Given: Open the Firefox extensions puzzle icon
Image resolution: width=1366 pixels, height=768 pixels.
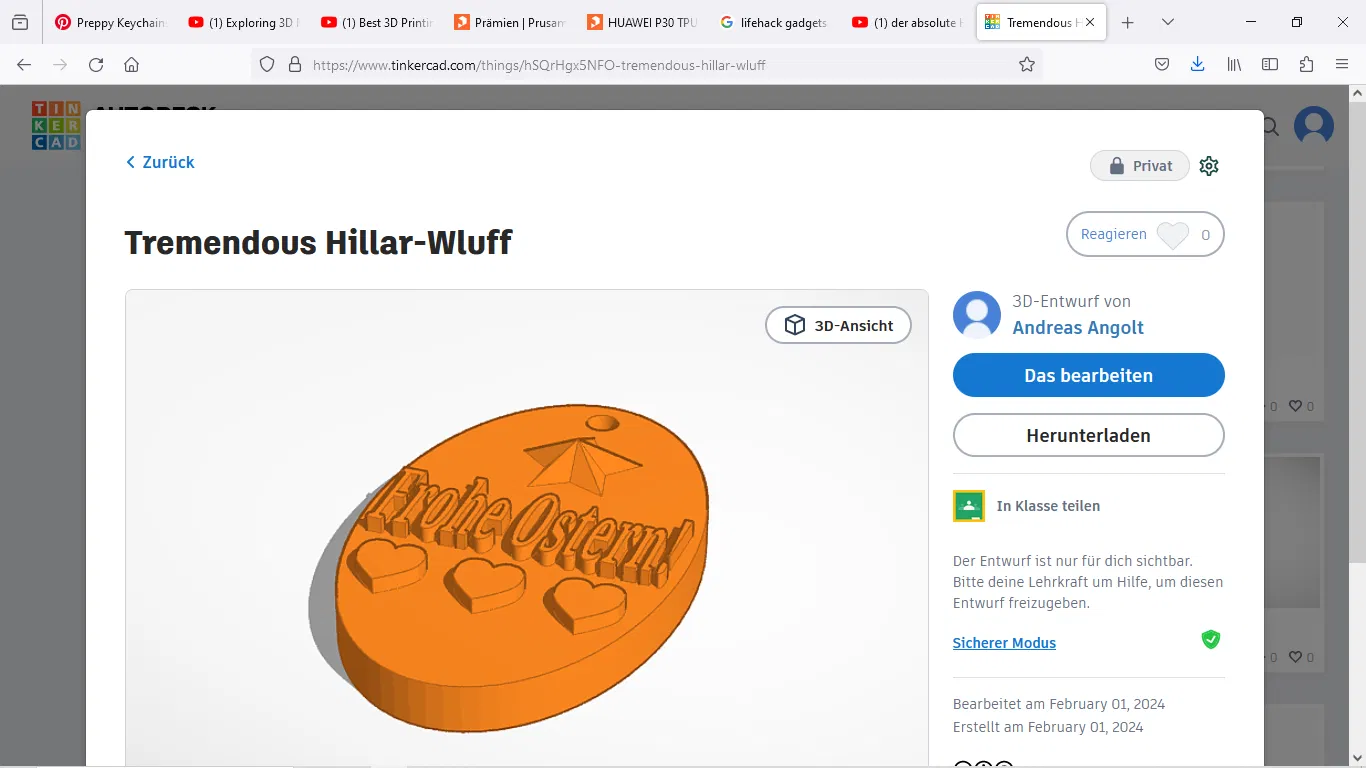Looking at the screenshot, I should pyautogui.click(x=1306, y=64).
